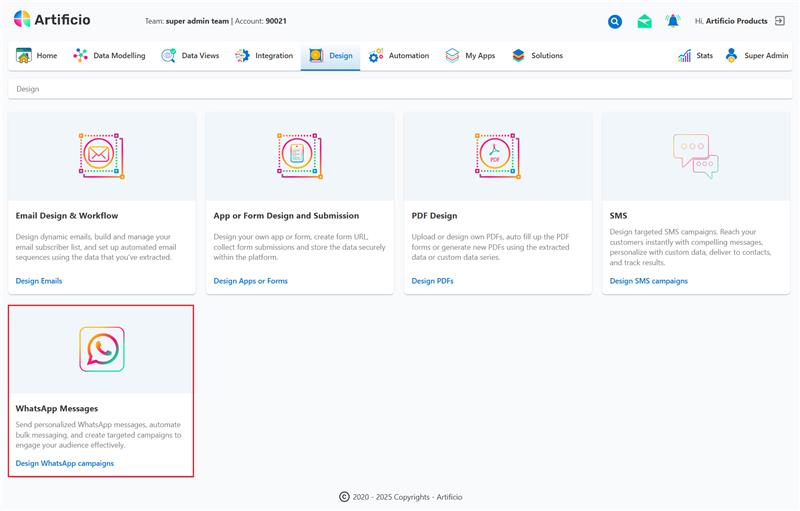This screenshot has height=511, width=800.
Task: Click the Email Design envelope illustration
Action: (102, 156)
